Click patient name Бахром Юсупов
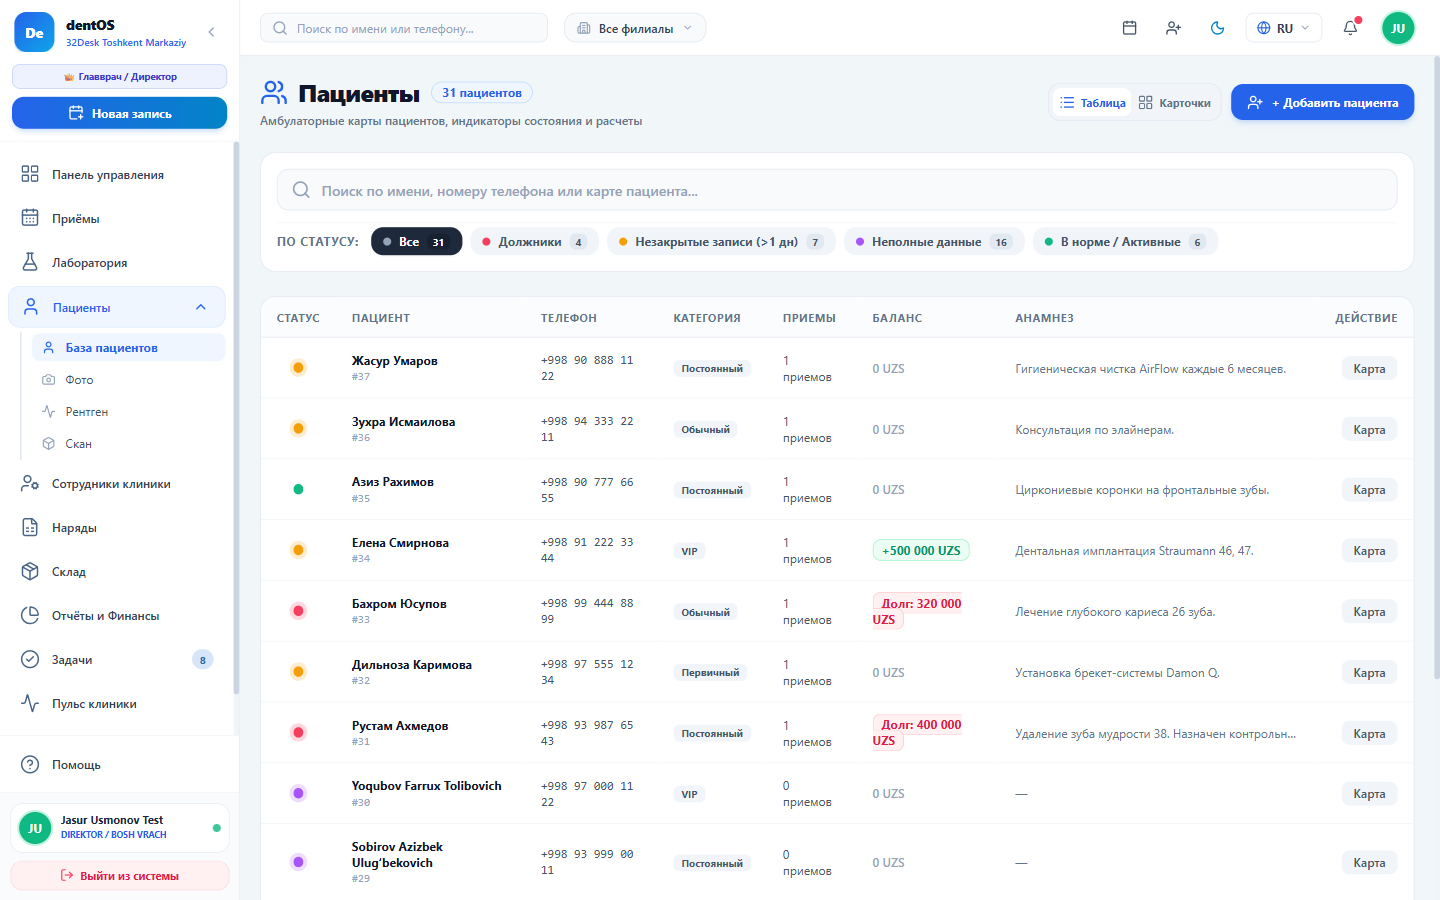The height and width of the screenshot is (900, 1440). pos(399,604)
